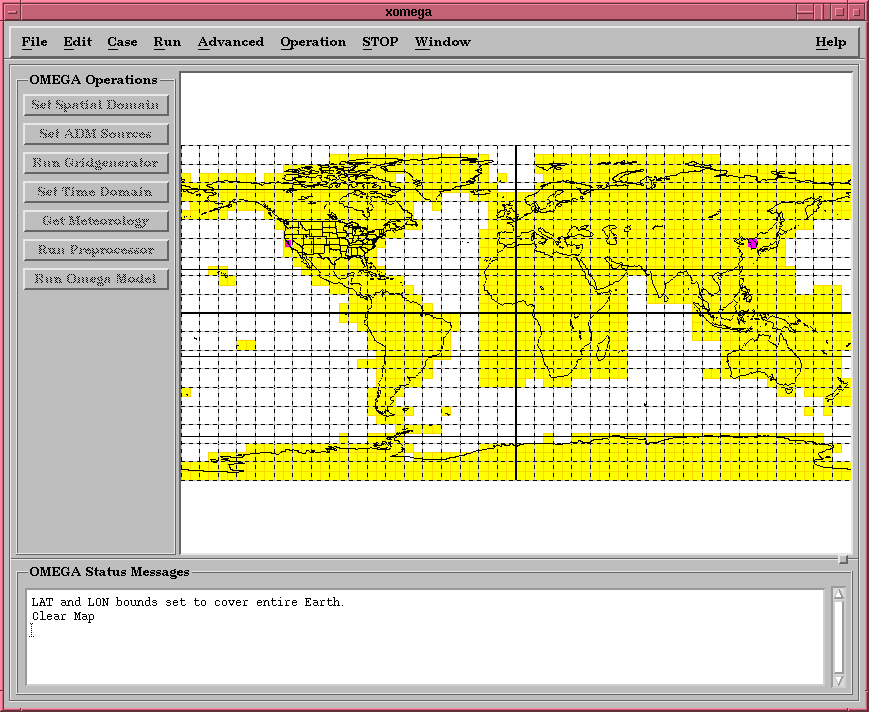
Task: Click STOP in the menu bar
Action: click(380, 42)
